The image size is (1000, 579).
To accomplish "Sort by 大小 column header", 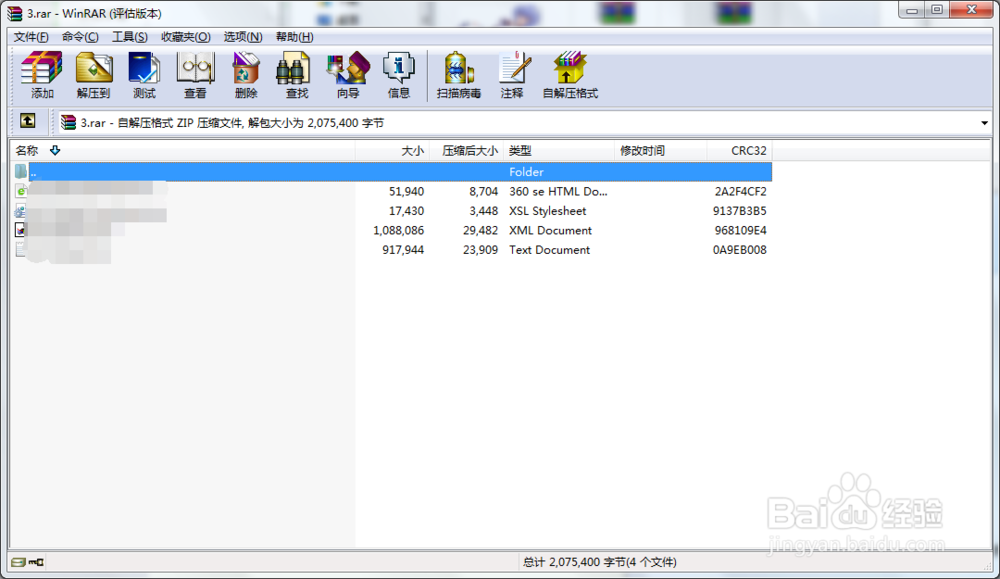I will tap(392, 150).
